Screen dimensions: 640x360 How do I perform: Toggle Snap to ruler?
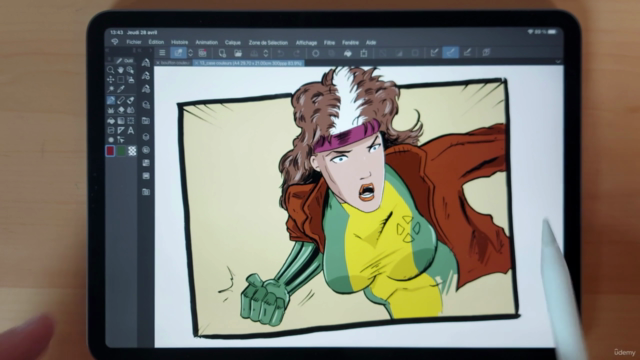[x=434, y=52]
